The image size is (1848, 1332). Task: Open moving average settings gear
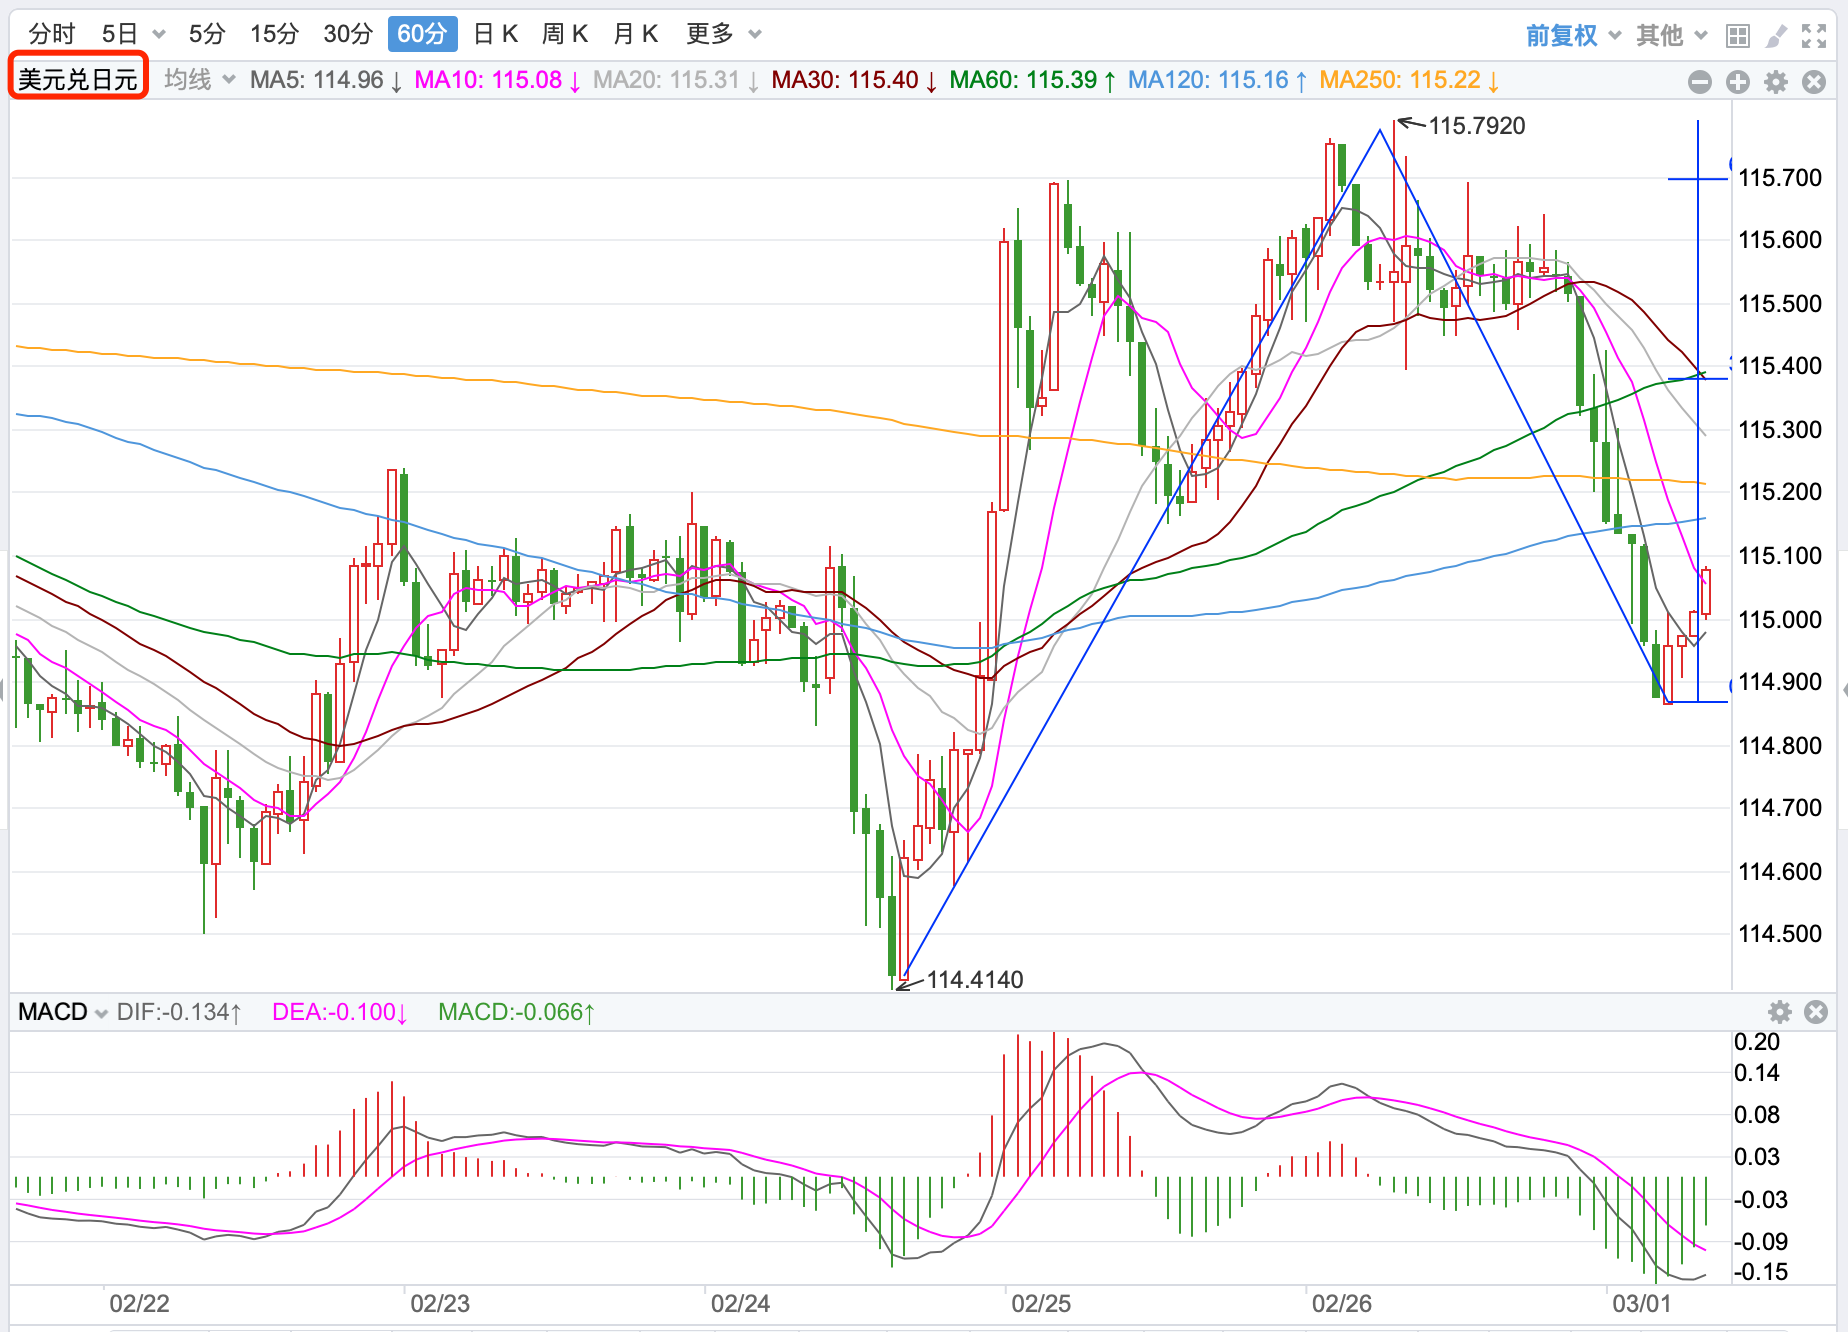1776,82
